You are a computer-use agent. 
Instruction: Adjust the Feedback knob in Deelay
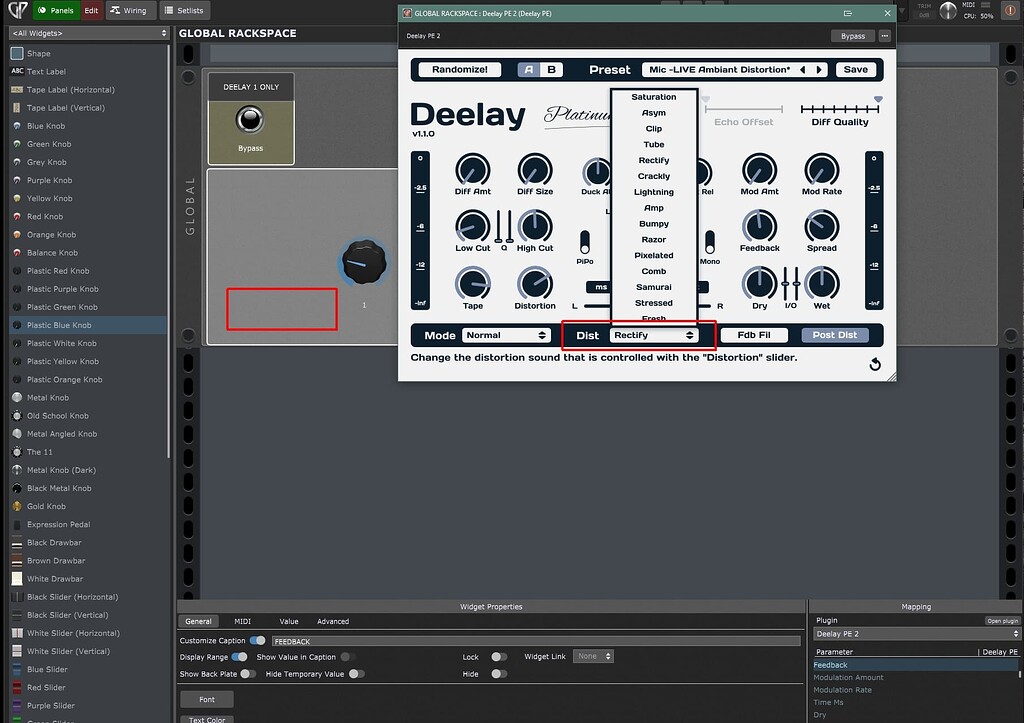[759, 228]
